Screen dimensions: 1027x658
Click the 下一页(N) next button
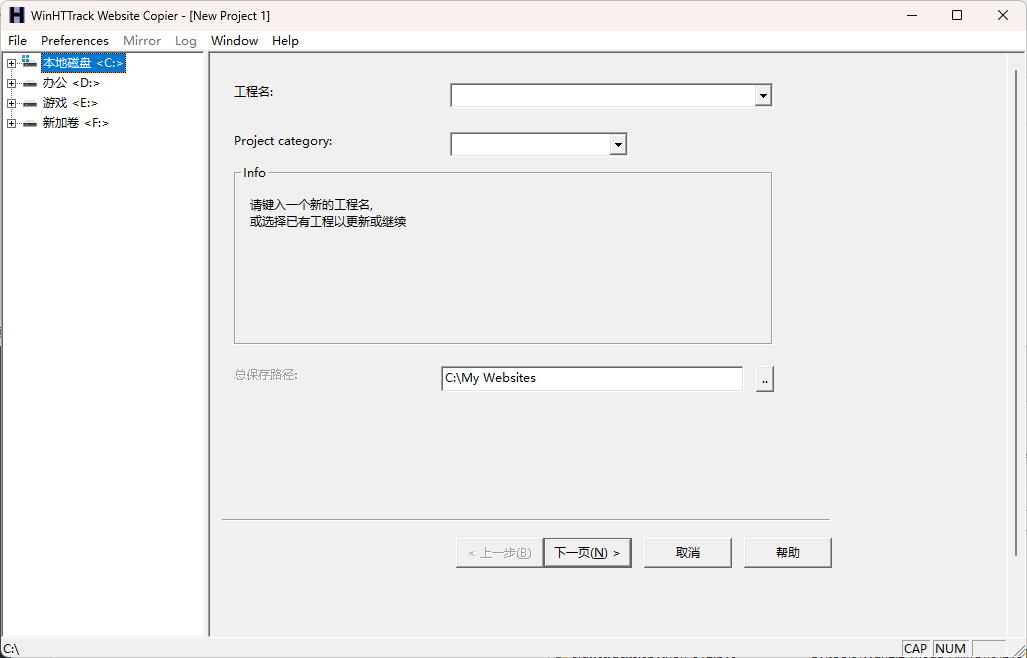588,553
